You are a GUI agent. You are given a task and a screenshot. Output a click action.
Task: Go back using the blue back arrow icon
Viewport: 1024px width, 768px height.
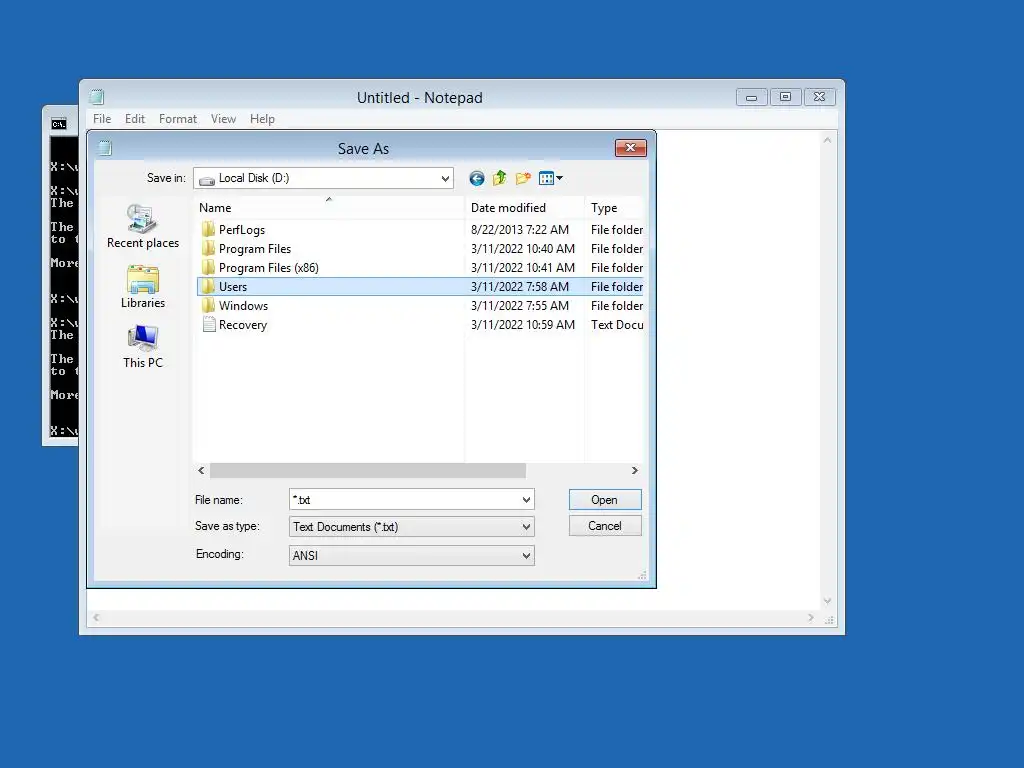(477, 178)
